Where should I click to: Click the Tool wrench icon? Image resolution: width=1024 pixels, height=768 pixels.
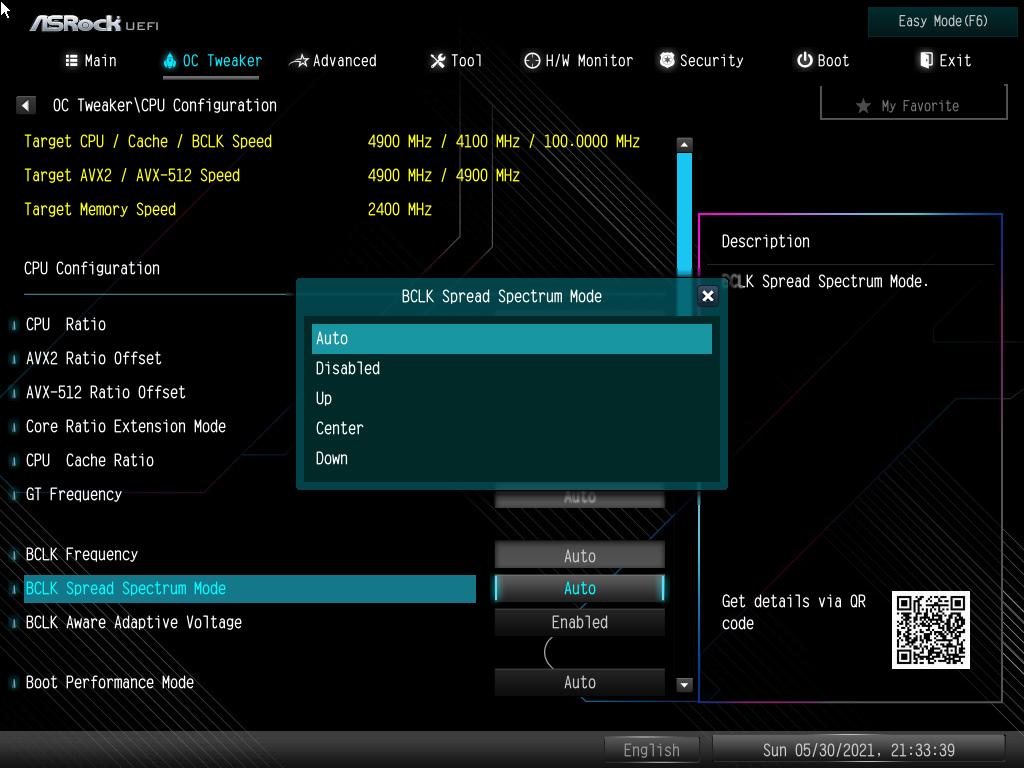coord(438,61)
